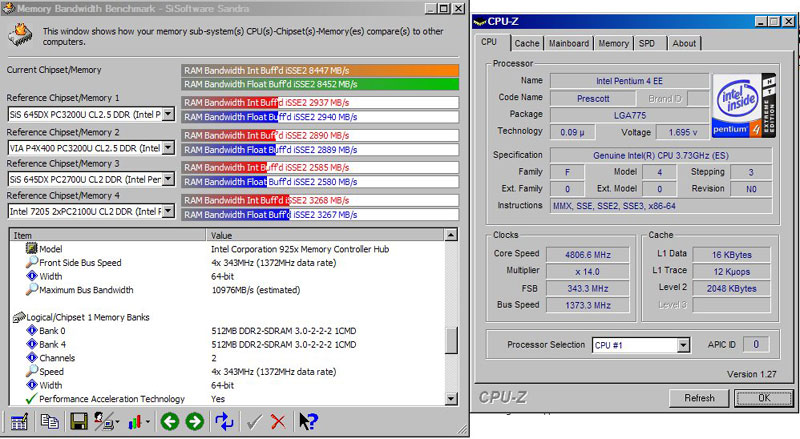
Task: Click the Performance Acceleration Technology checkmark icon
Action: tap(31, 399)
